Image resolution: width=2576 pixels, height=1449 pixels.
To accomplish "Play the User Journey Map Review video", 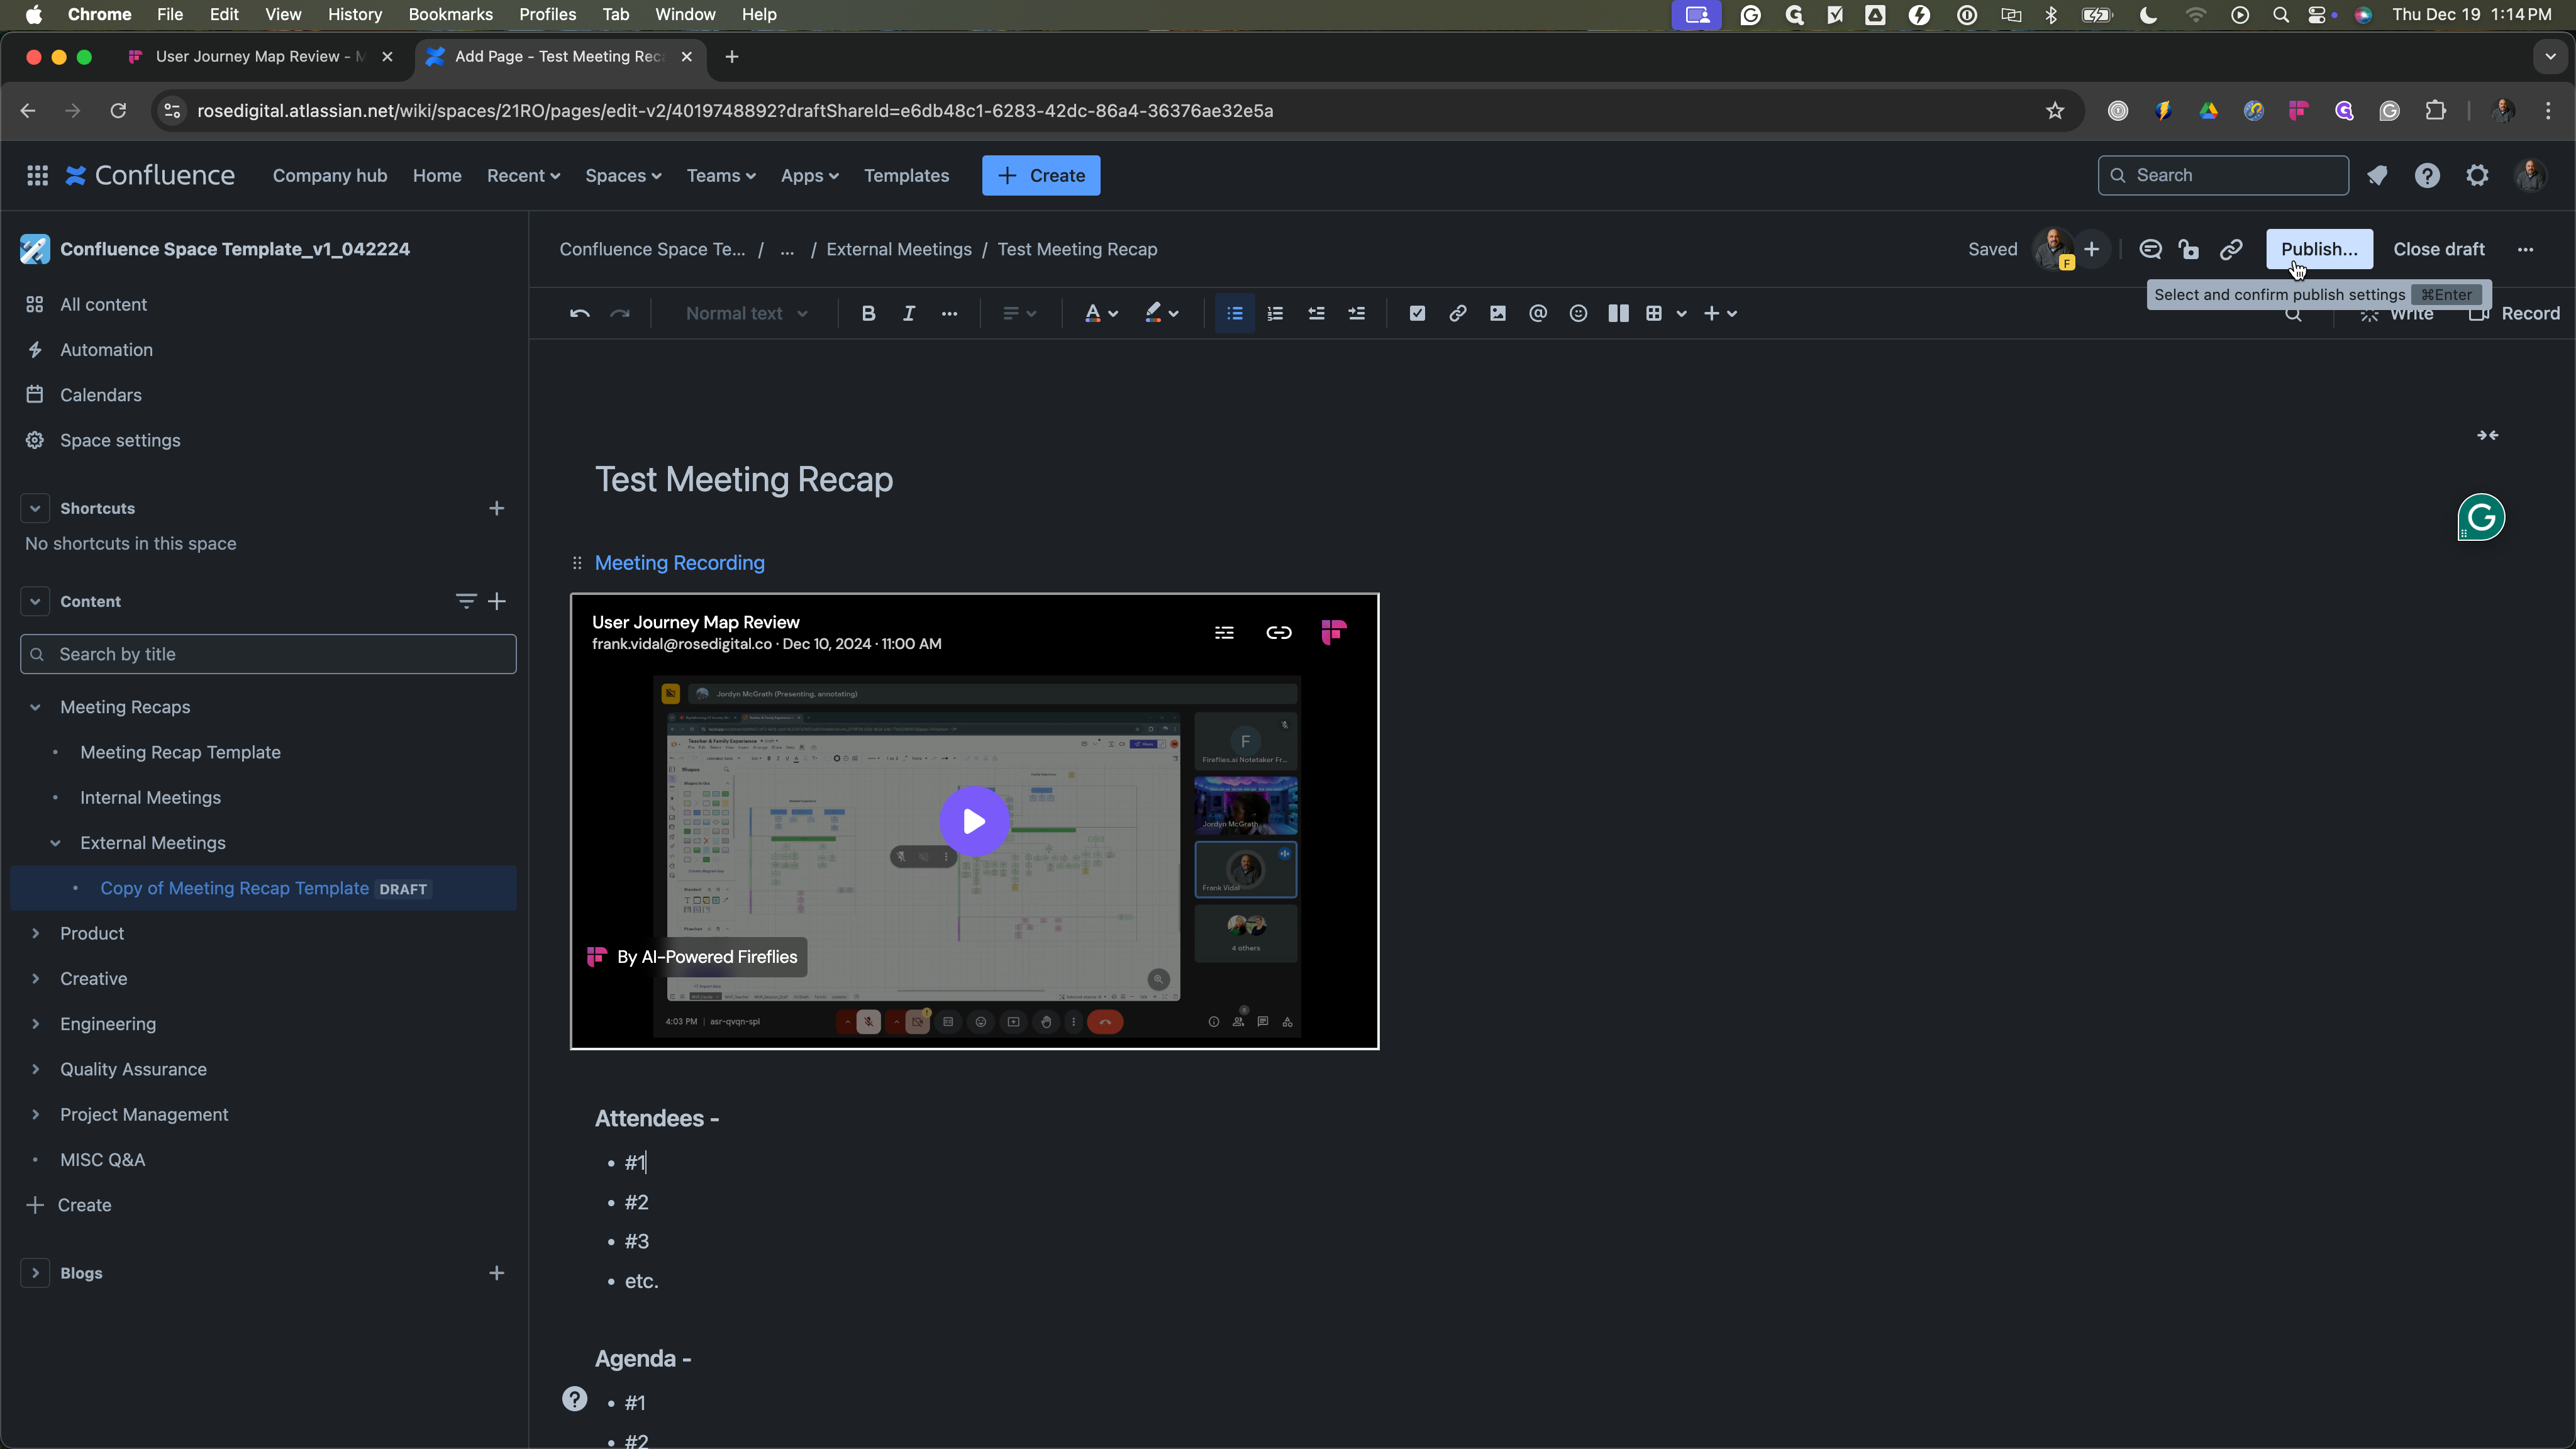I will (974, 821).
